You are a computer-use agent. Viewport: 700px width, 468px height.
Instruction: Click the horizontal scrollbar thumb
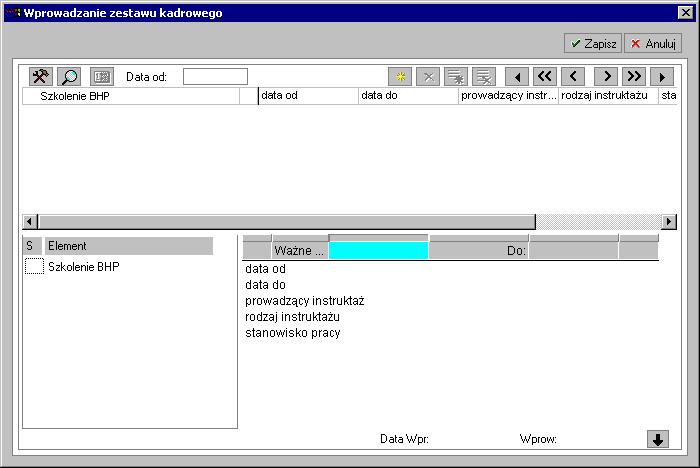pos(287,221)
